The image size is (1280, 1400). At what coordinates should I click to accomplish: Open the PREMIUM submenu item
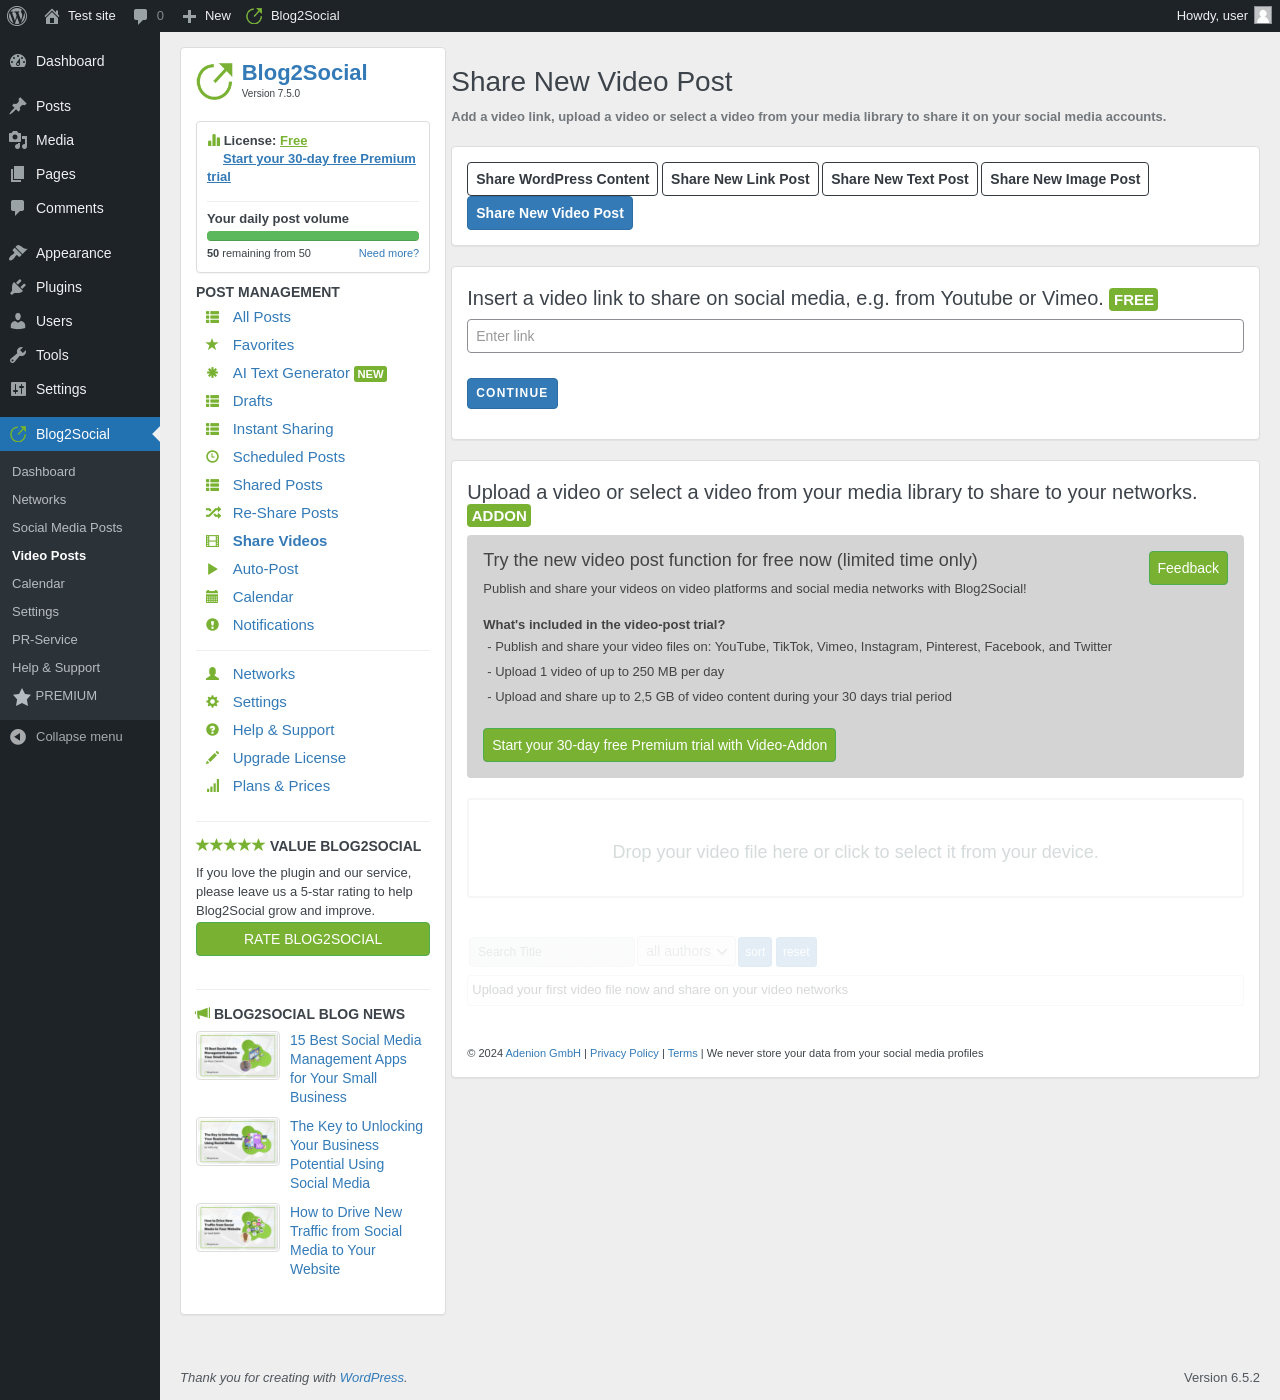(66, 696)
